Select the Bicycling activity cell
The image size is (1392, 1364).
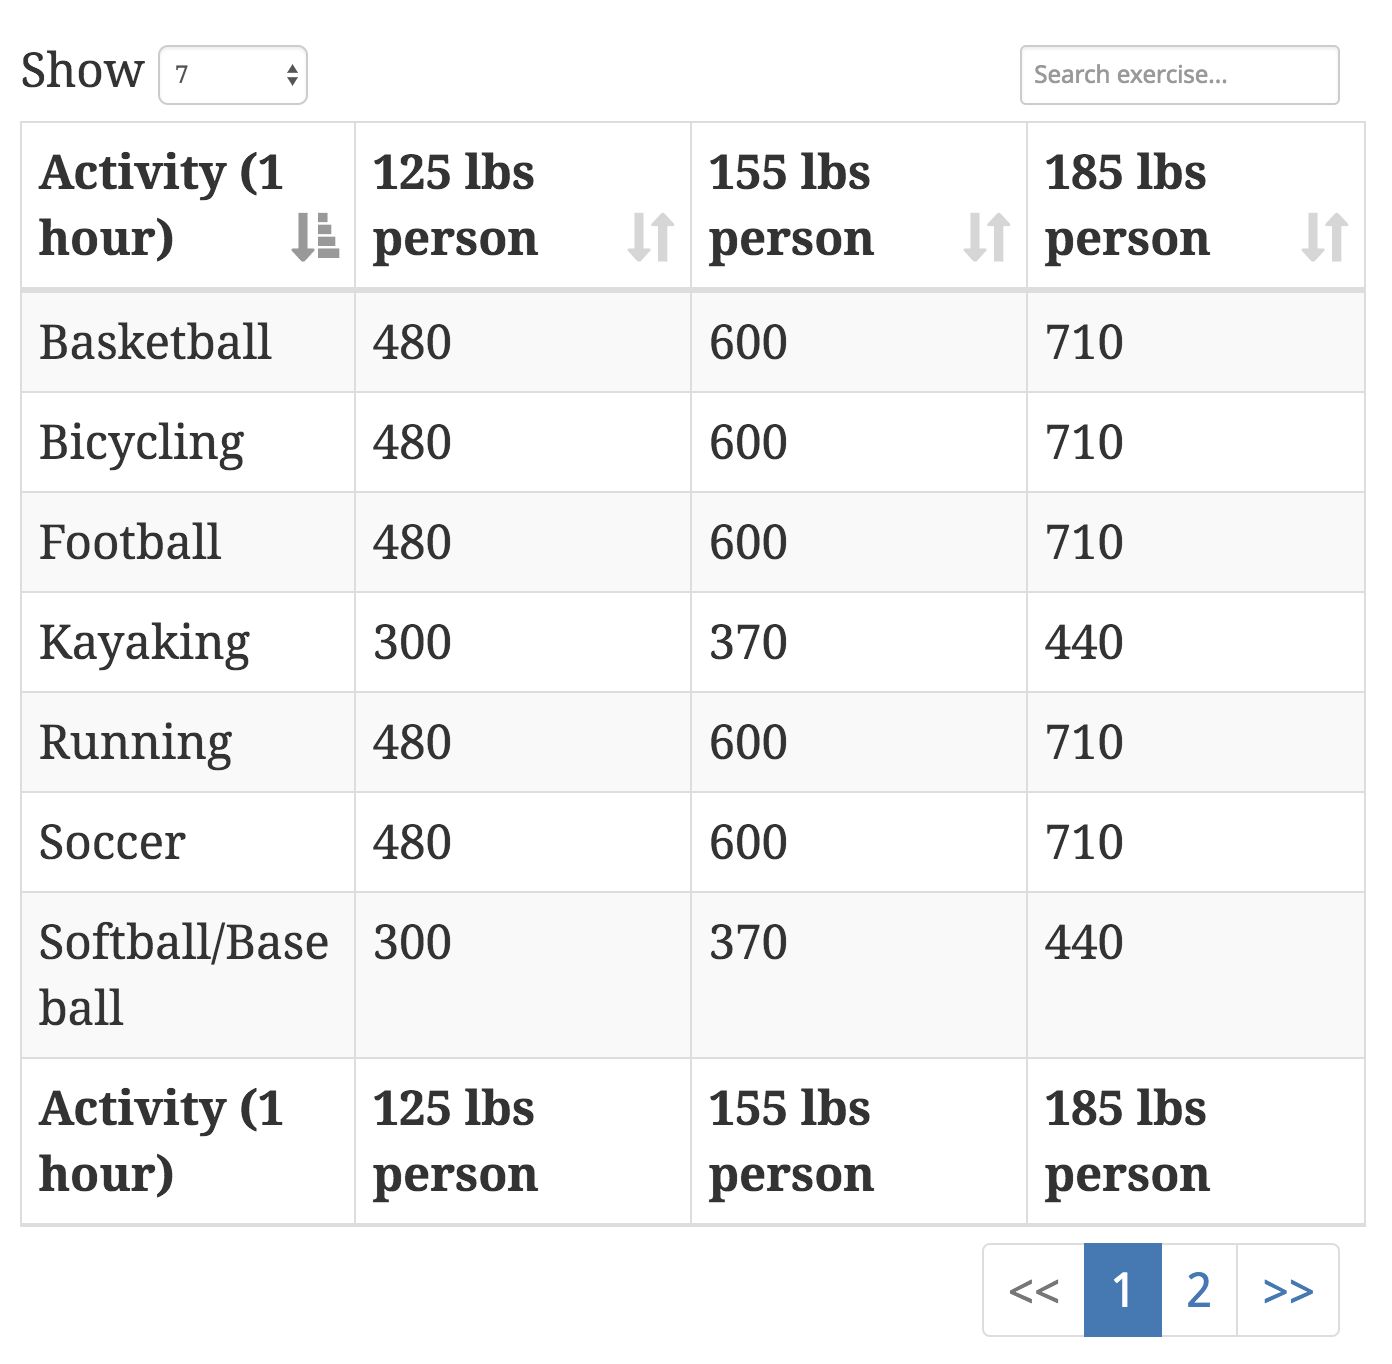(x=142, y=442)
